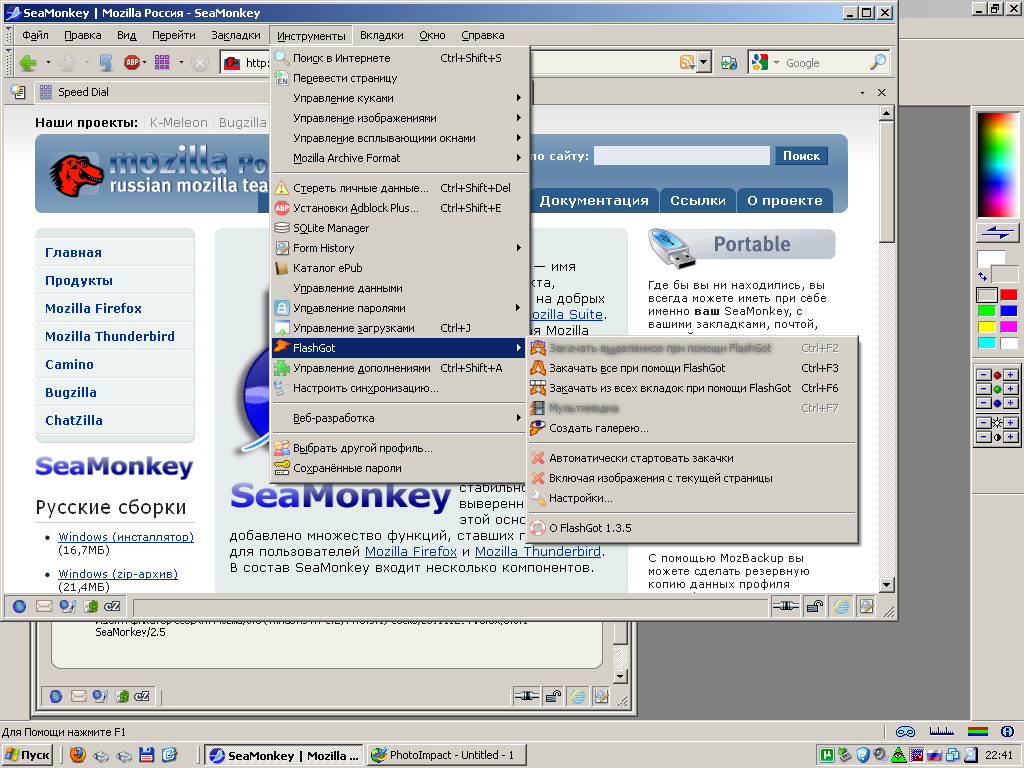The width and height of the screenshot is (1024, 768).
Task: Open FlashGot 'Настройки...' menu item
Action: pos(692,498)
